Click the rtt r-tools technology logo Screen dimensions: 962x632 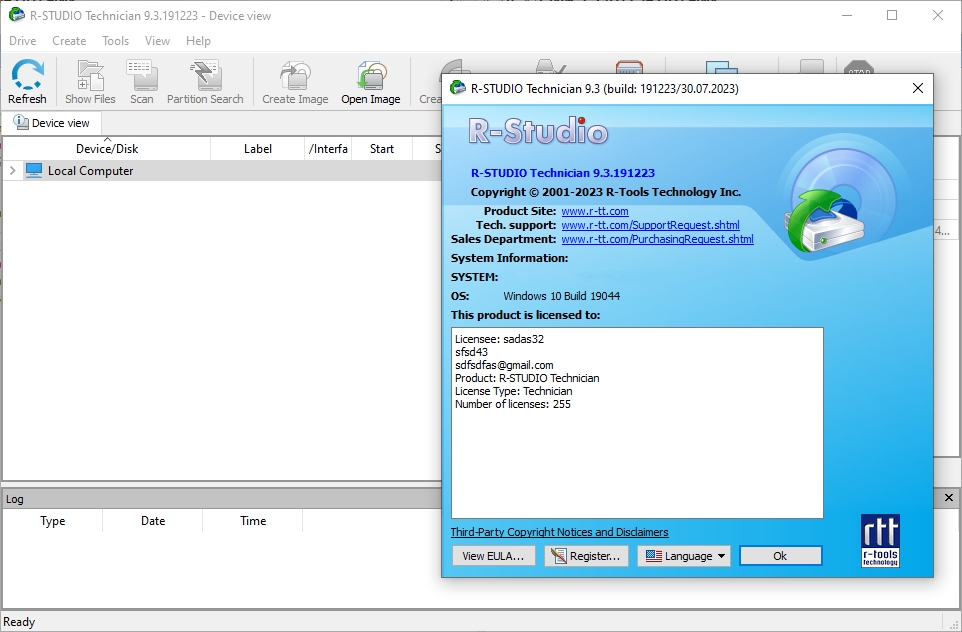[880, 541]
